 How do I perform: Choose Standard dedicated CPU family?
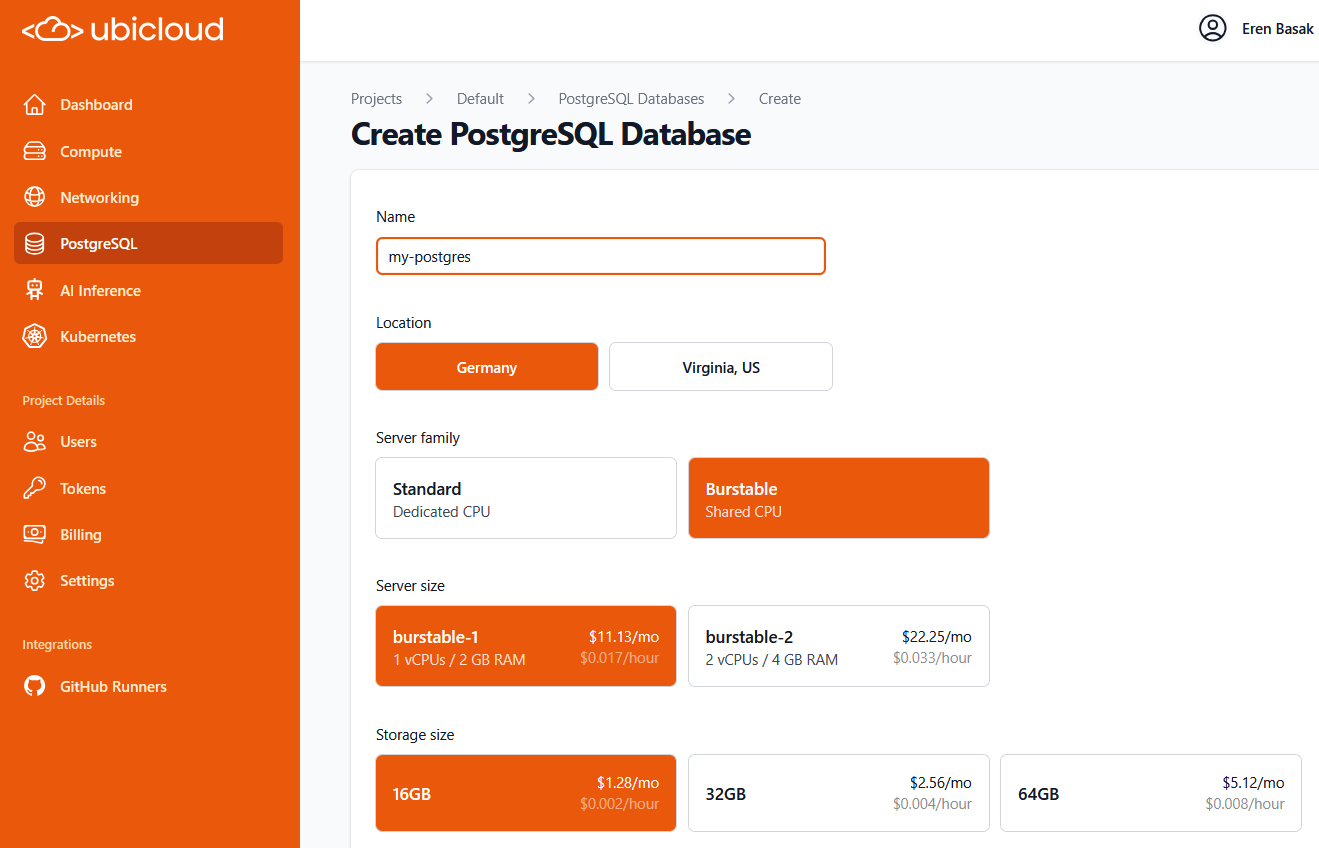tap(526, 498)
